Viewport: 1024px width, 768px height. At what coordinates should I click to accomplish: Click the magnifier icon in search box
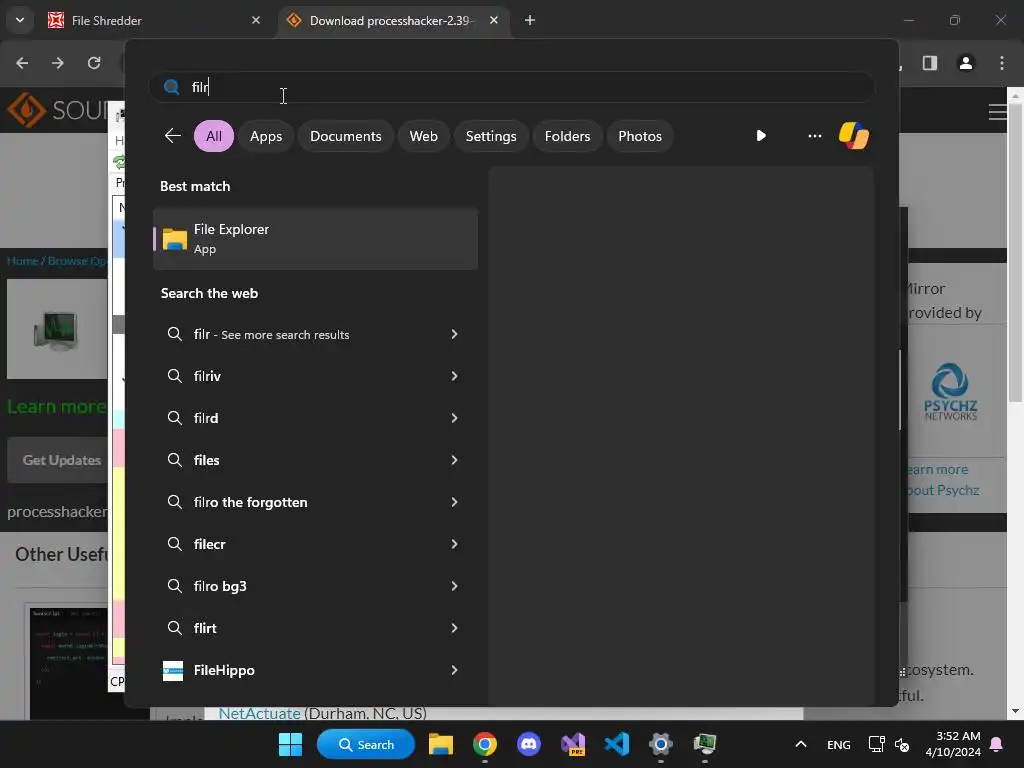click(172, 87)
